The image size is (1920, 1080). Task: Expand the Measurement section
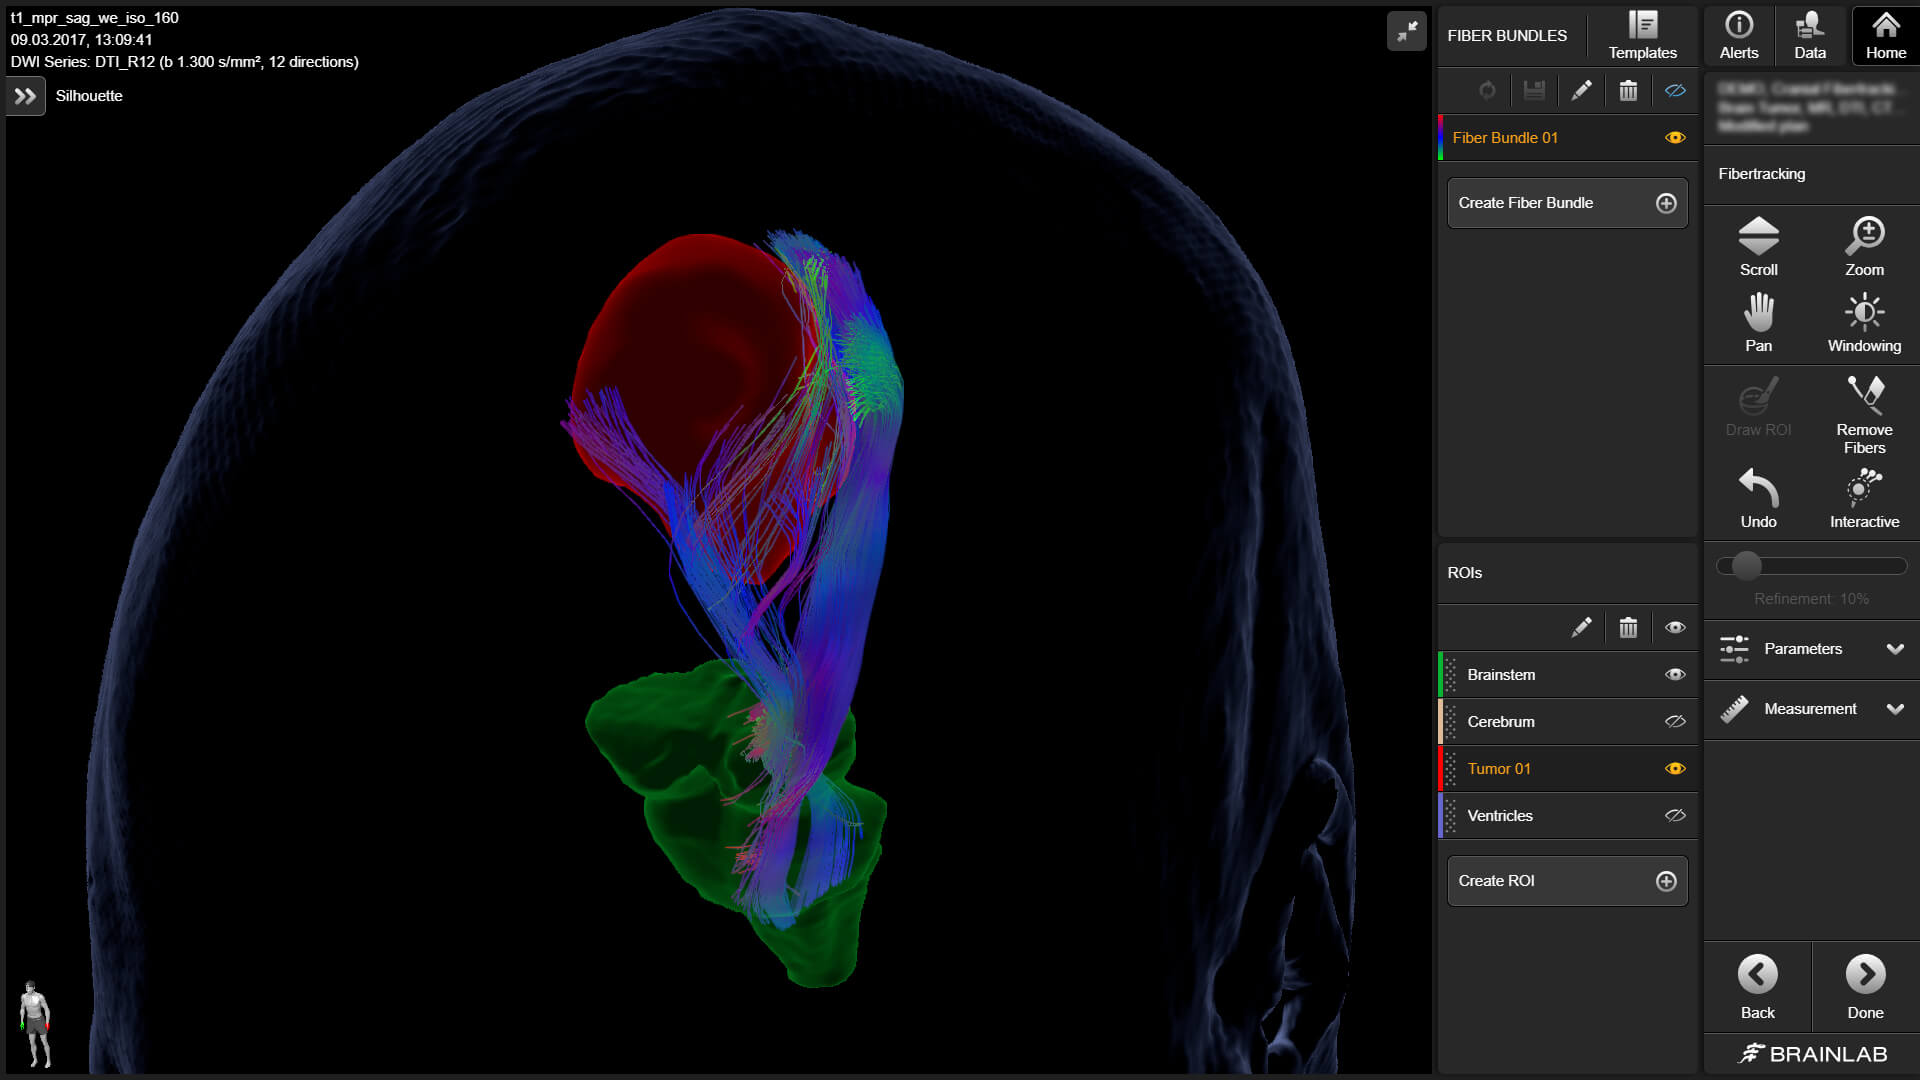[x=1810, y=709]
